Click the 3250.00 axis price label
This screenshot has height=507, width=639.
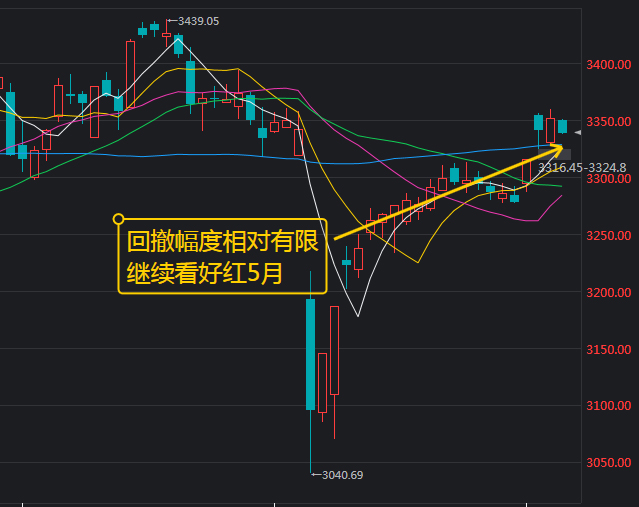[x=608, y=236]
